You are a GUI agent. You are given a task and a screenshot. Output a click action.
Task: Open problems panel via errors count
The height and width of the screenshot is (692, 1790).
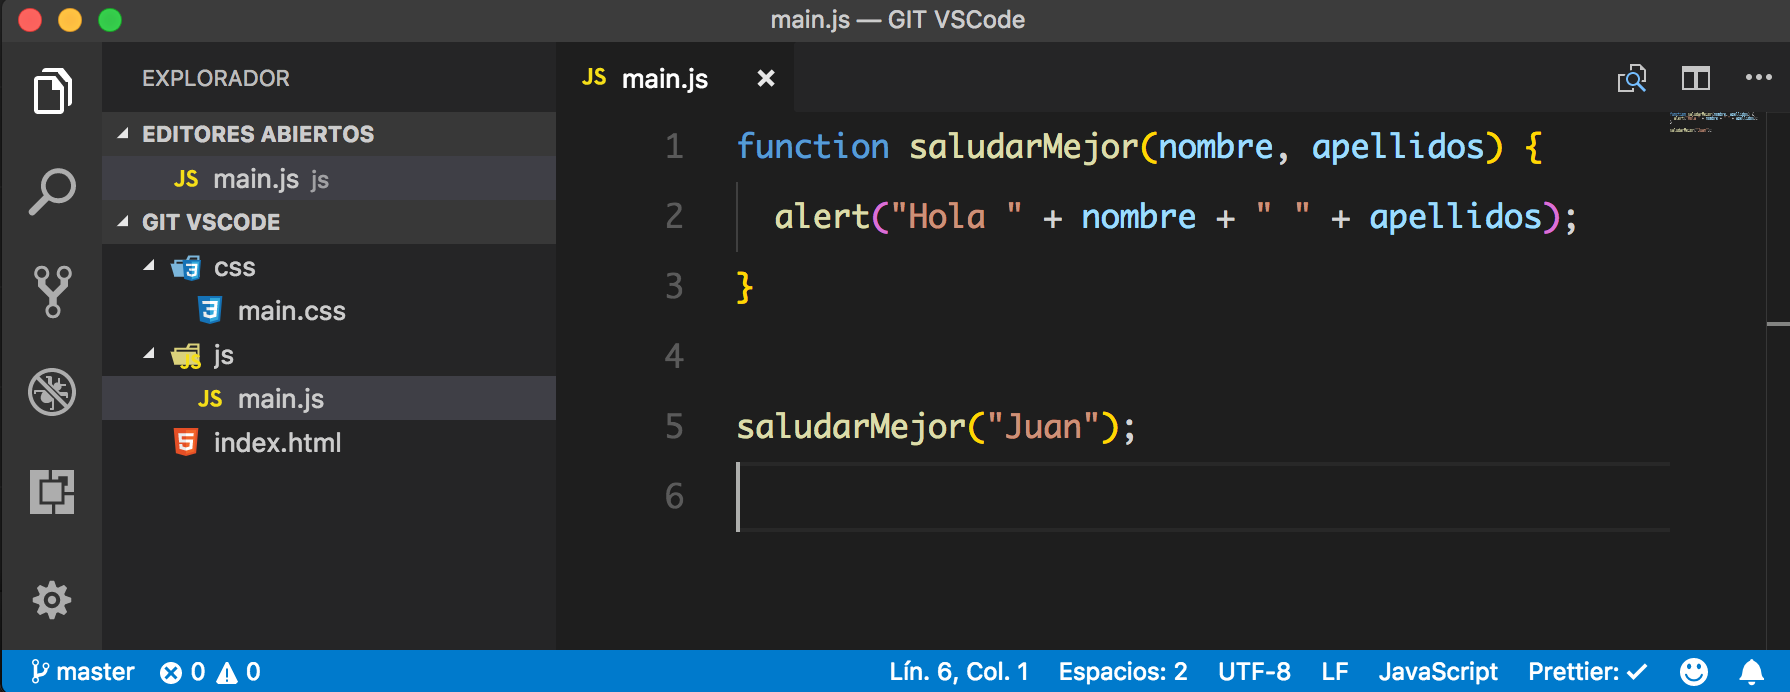pyautogui.click(x=183, y=672)
